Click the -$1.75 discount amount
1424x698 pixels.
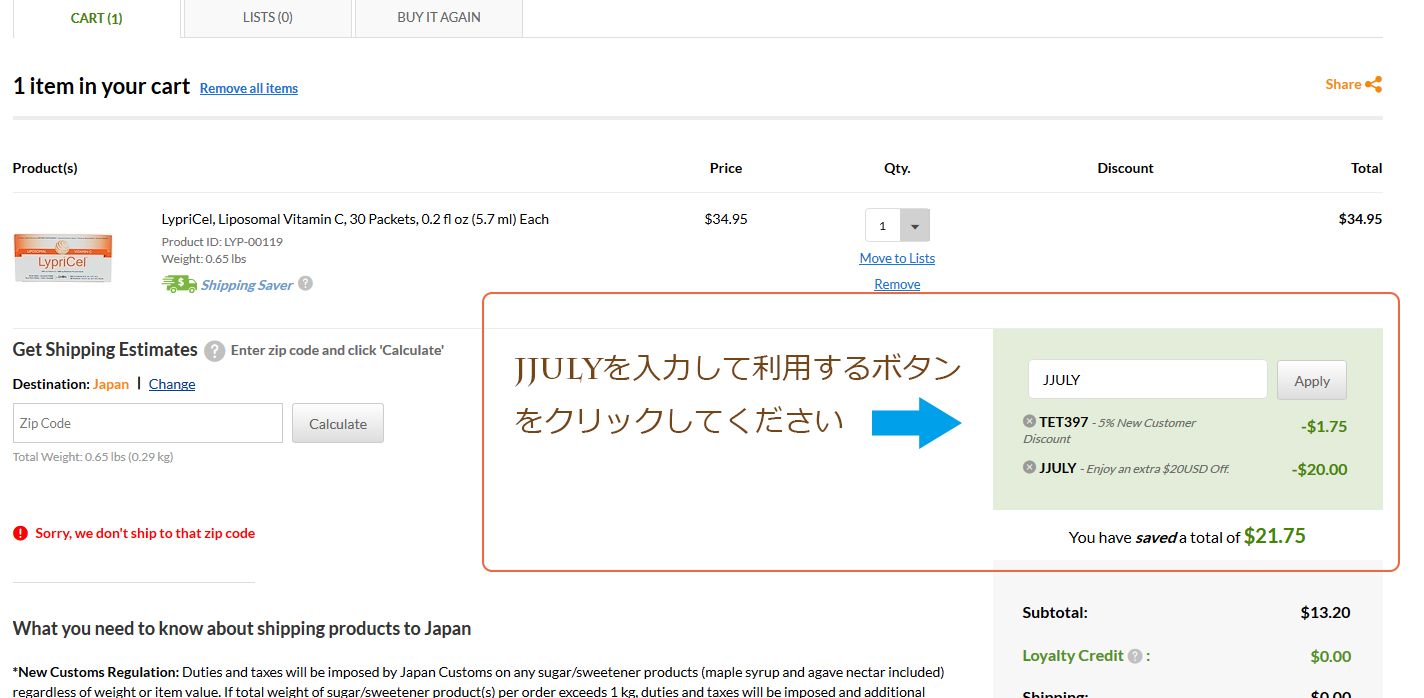(1324, 426)
